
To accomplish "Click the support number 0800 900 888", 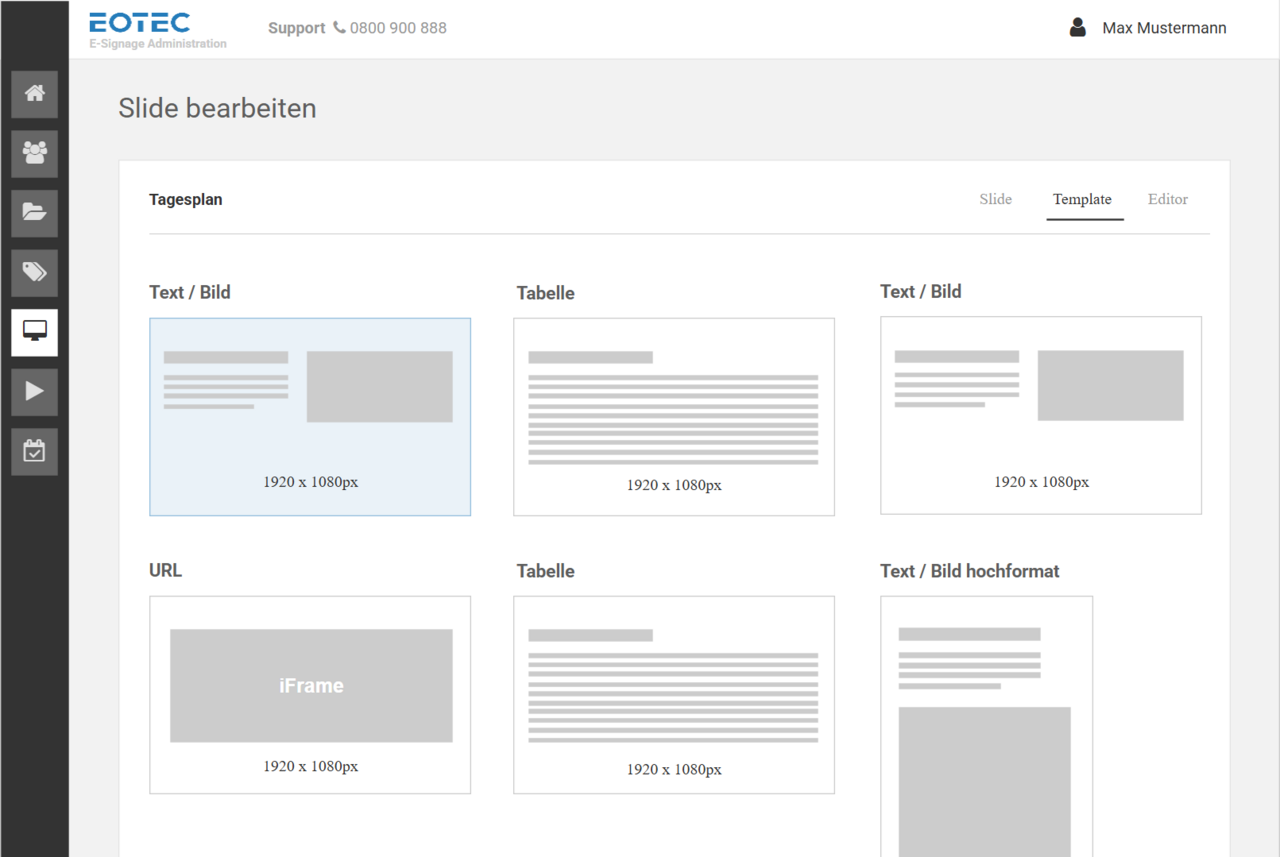I will click(x=398, y=28).
